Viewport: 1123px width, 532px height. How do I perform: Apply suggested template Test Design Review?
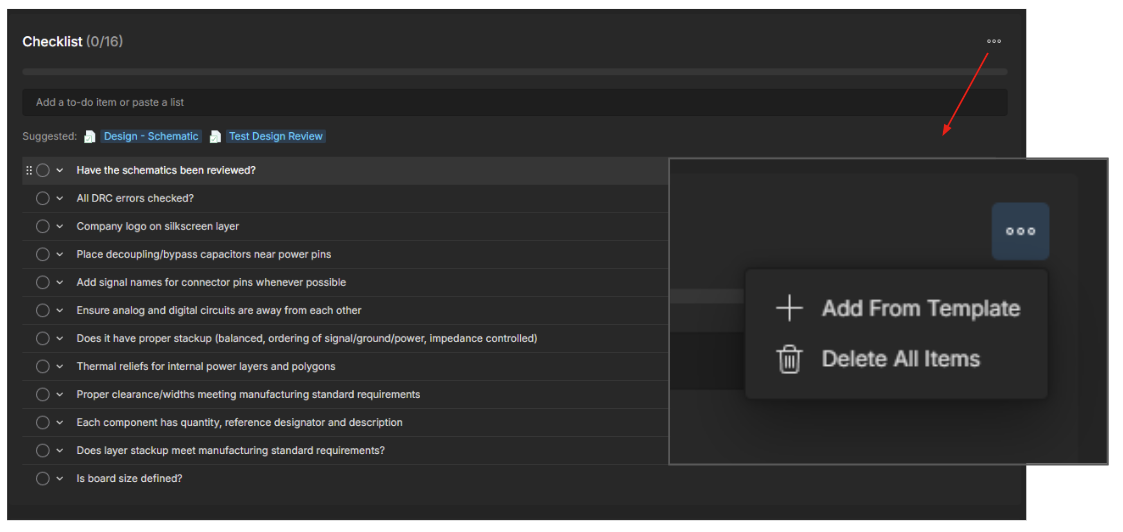coord(276,136)
